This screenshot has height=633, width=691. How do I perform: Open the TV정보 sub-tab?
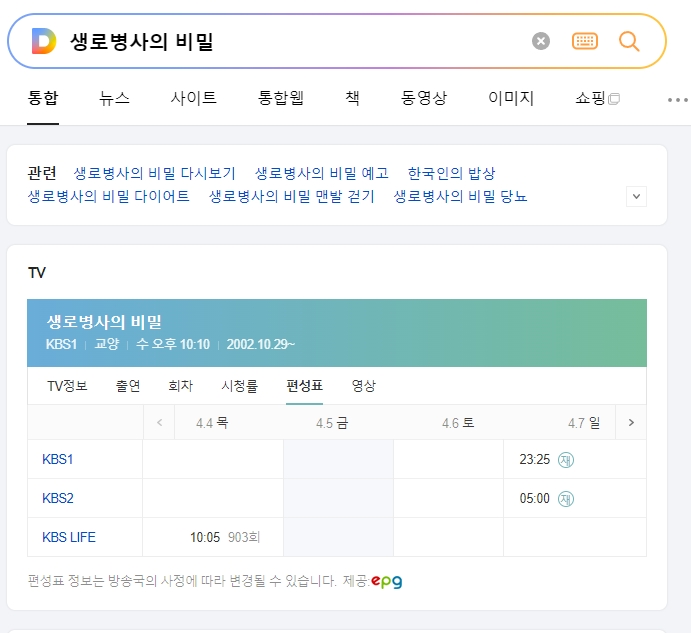pos(67,386)
